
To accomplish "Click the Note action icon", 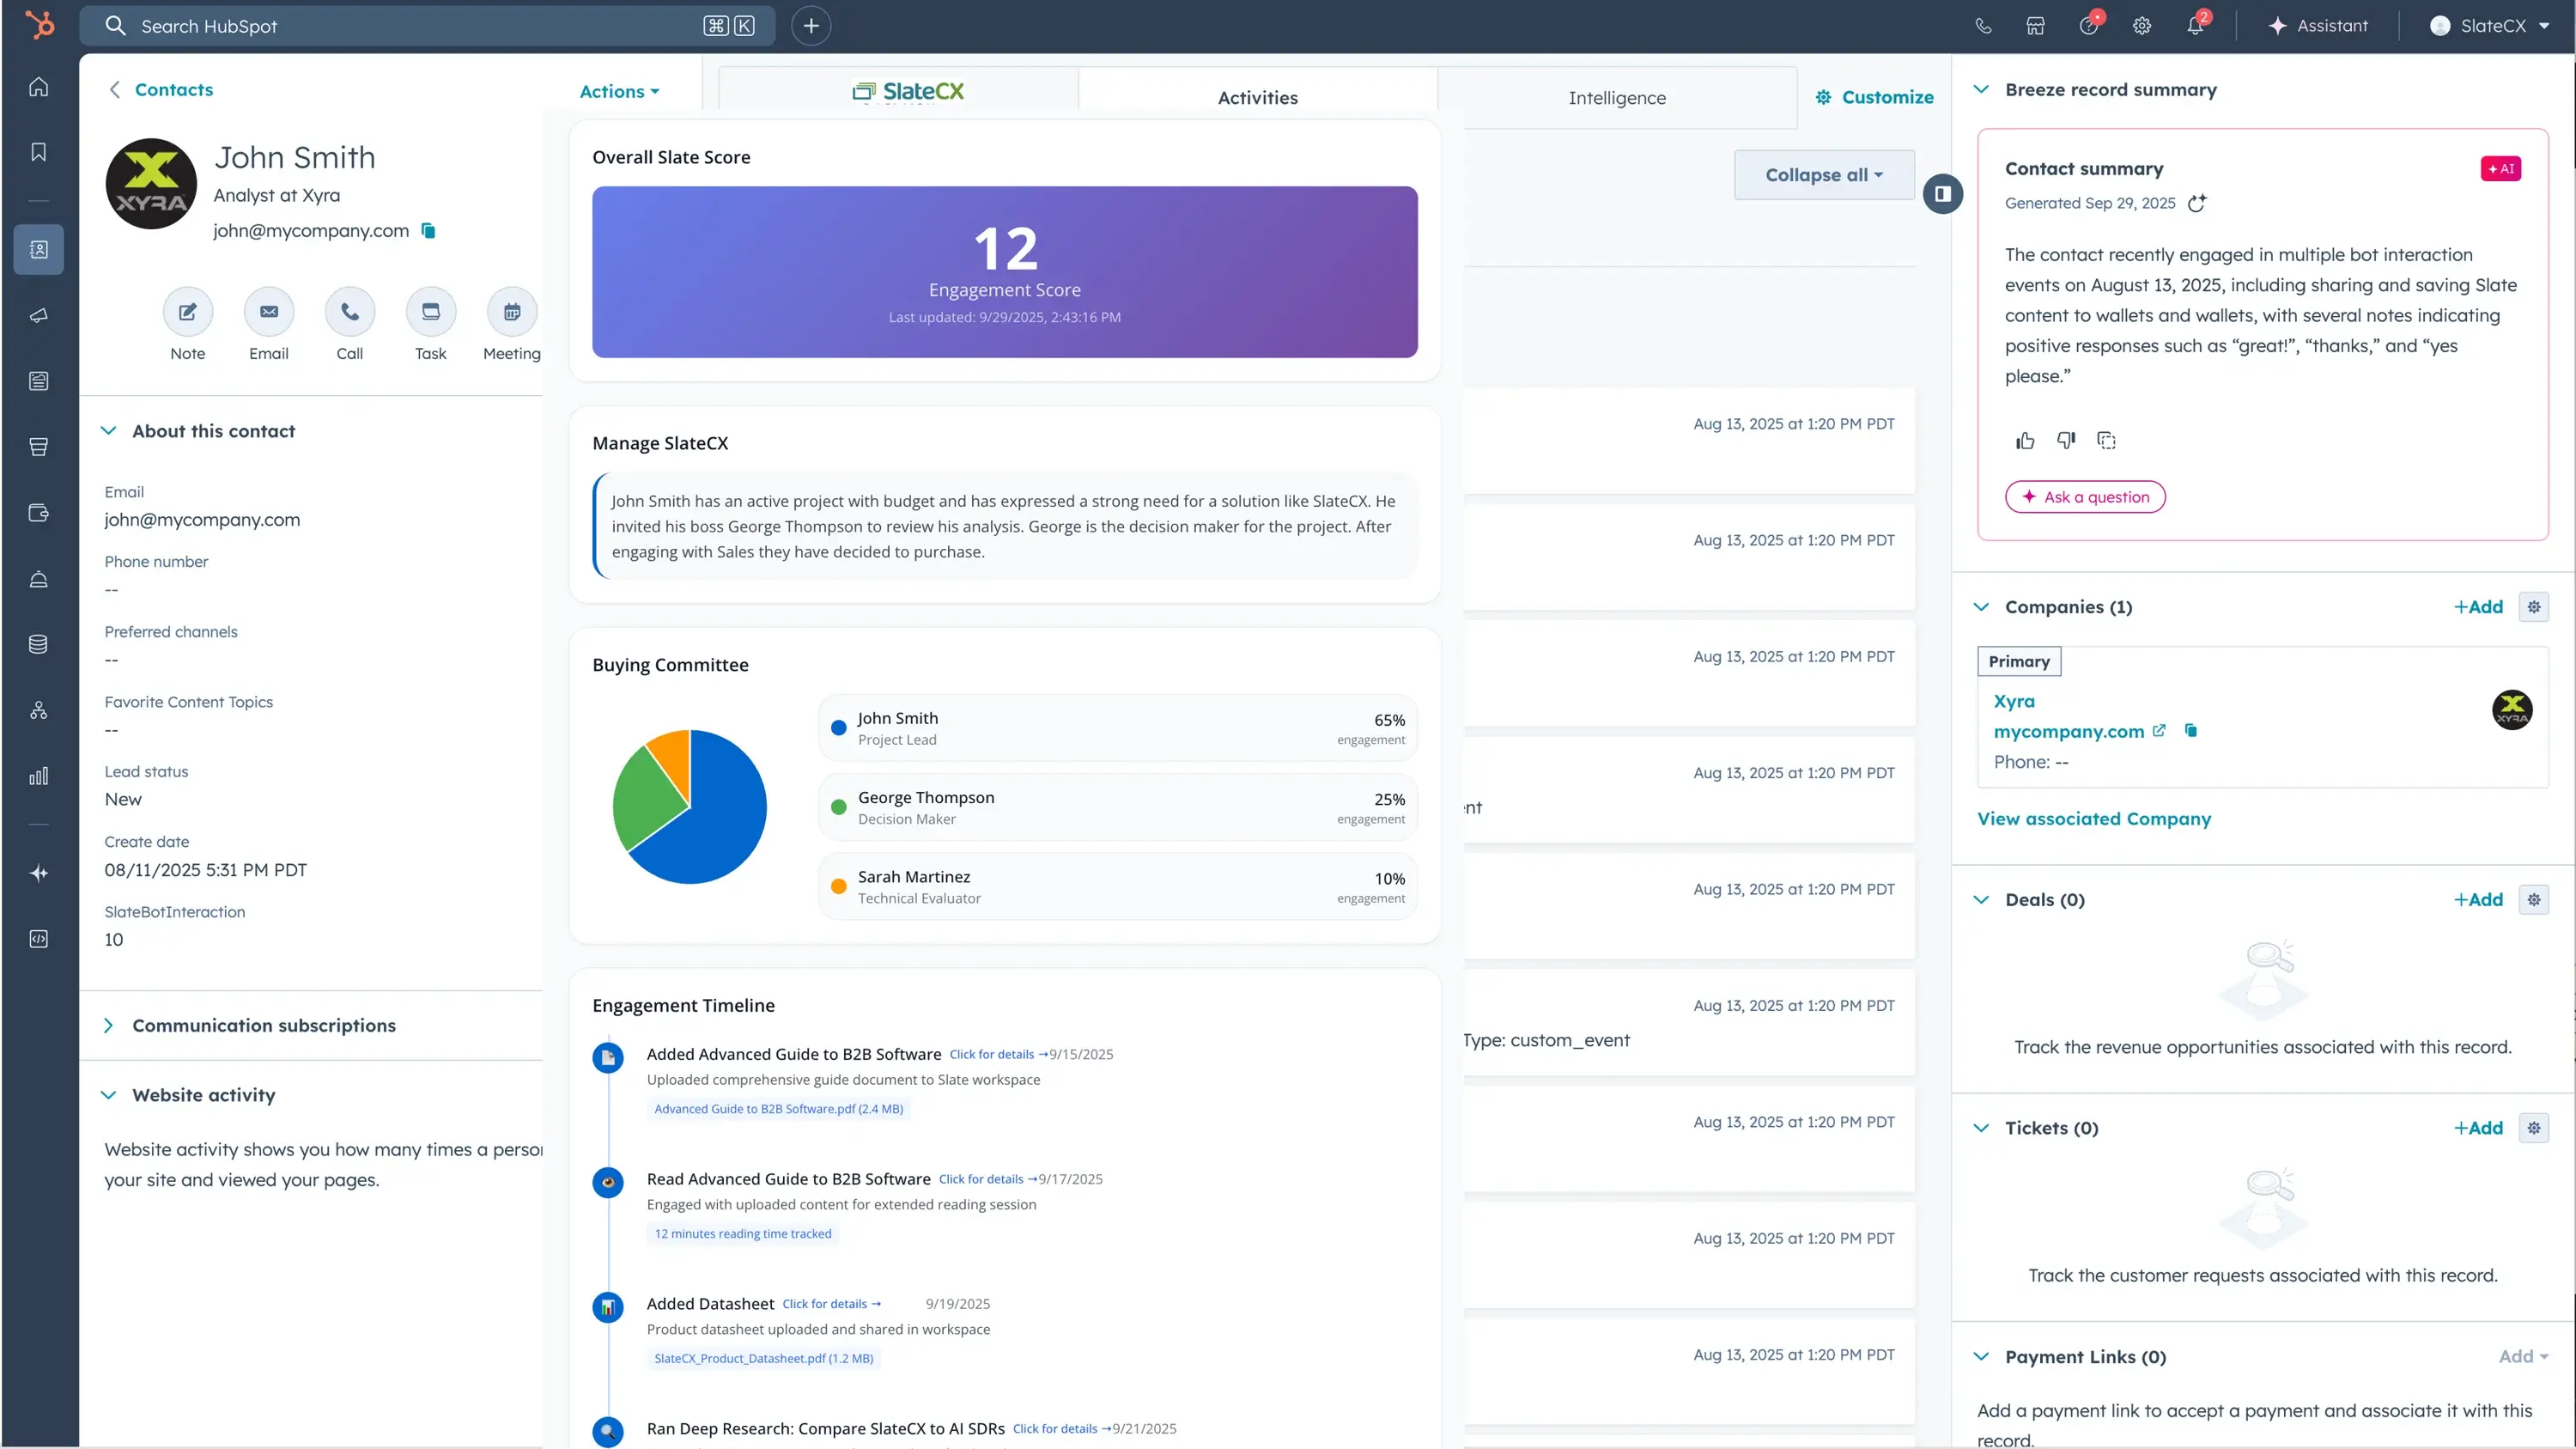I will (x=188, y=312).
